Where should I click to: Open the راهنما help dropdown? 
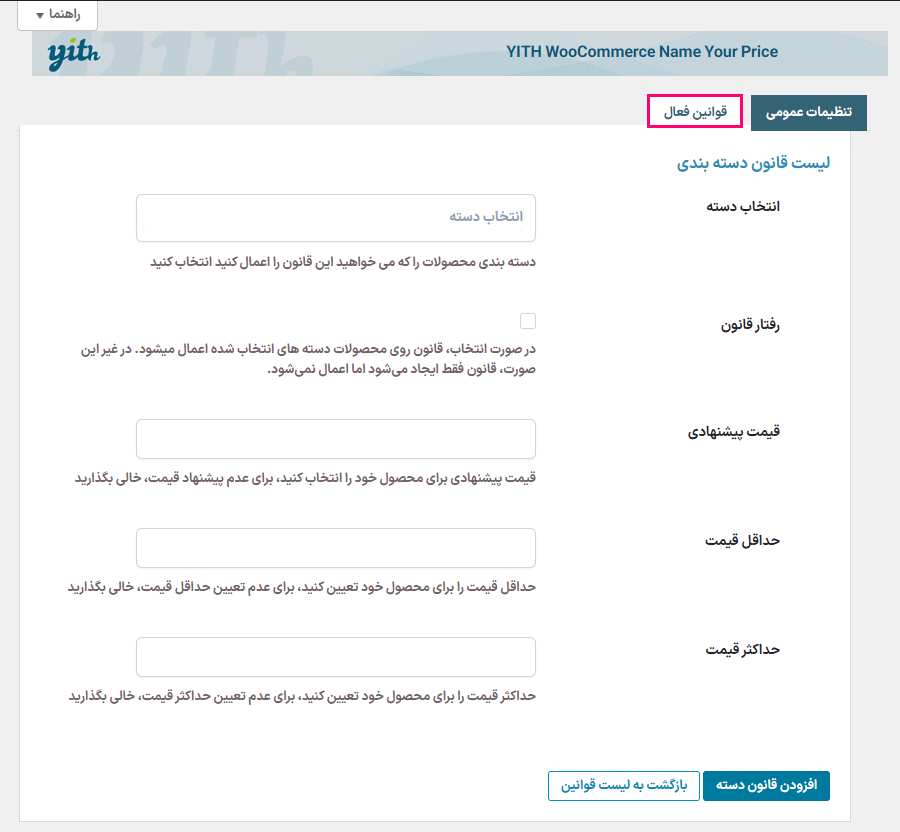57,14
